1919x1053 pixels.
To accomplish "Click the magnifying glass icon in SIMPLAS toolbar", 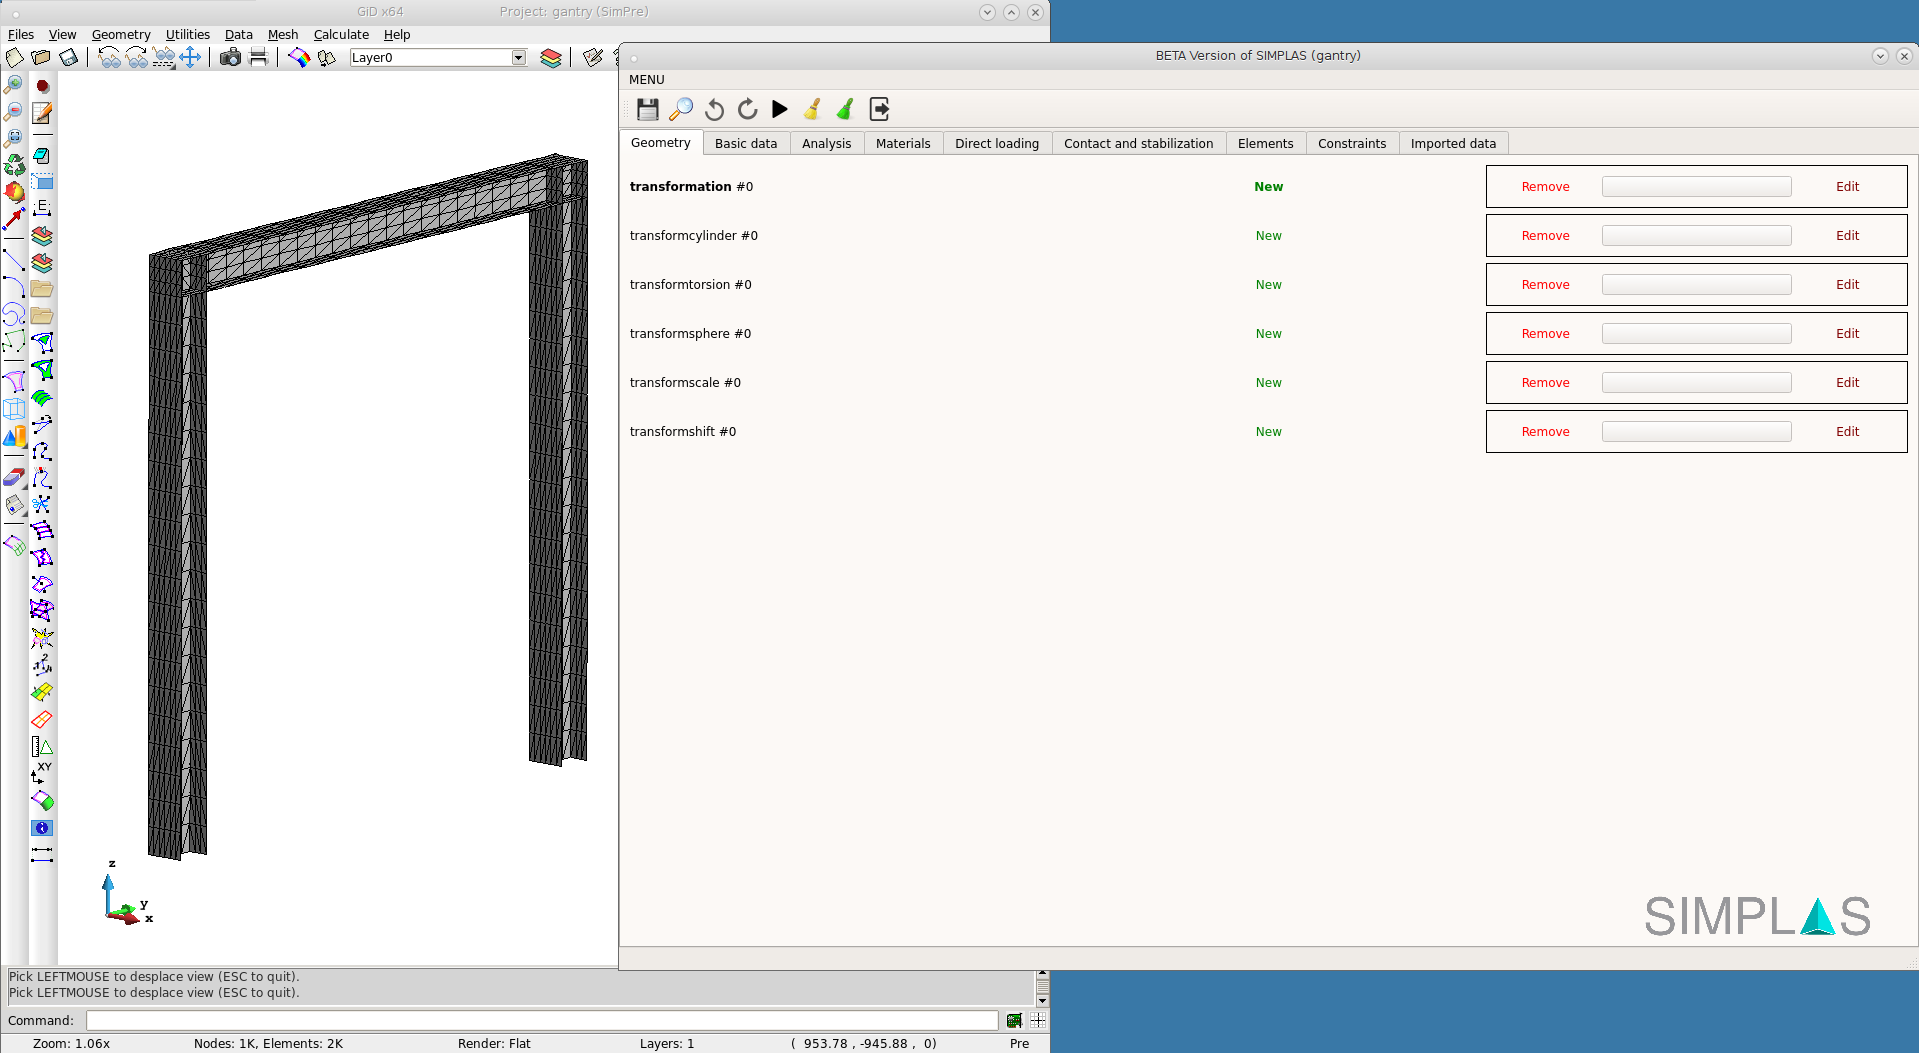I will coord(681,109).
